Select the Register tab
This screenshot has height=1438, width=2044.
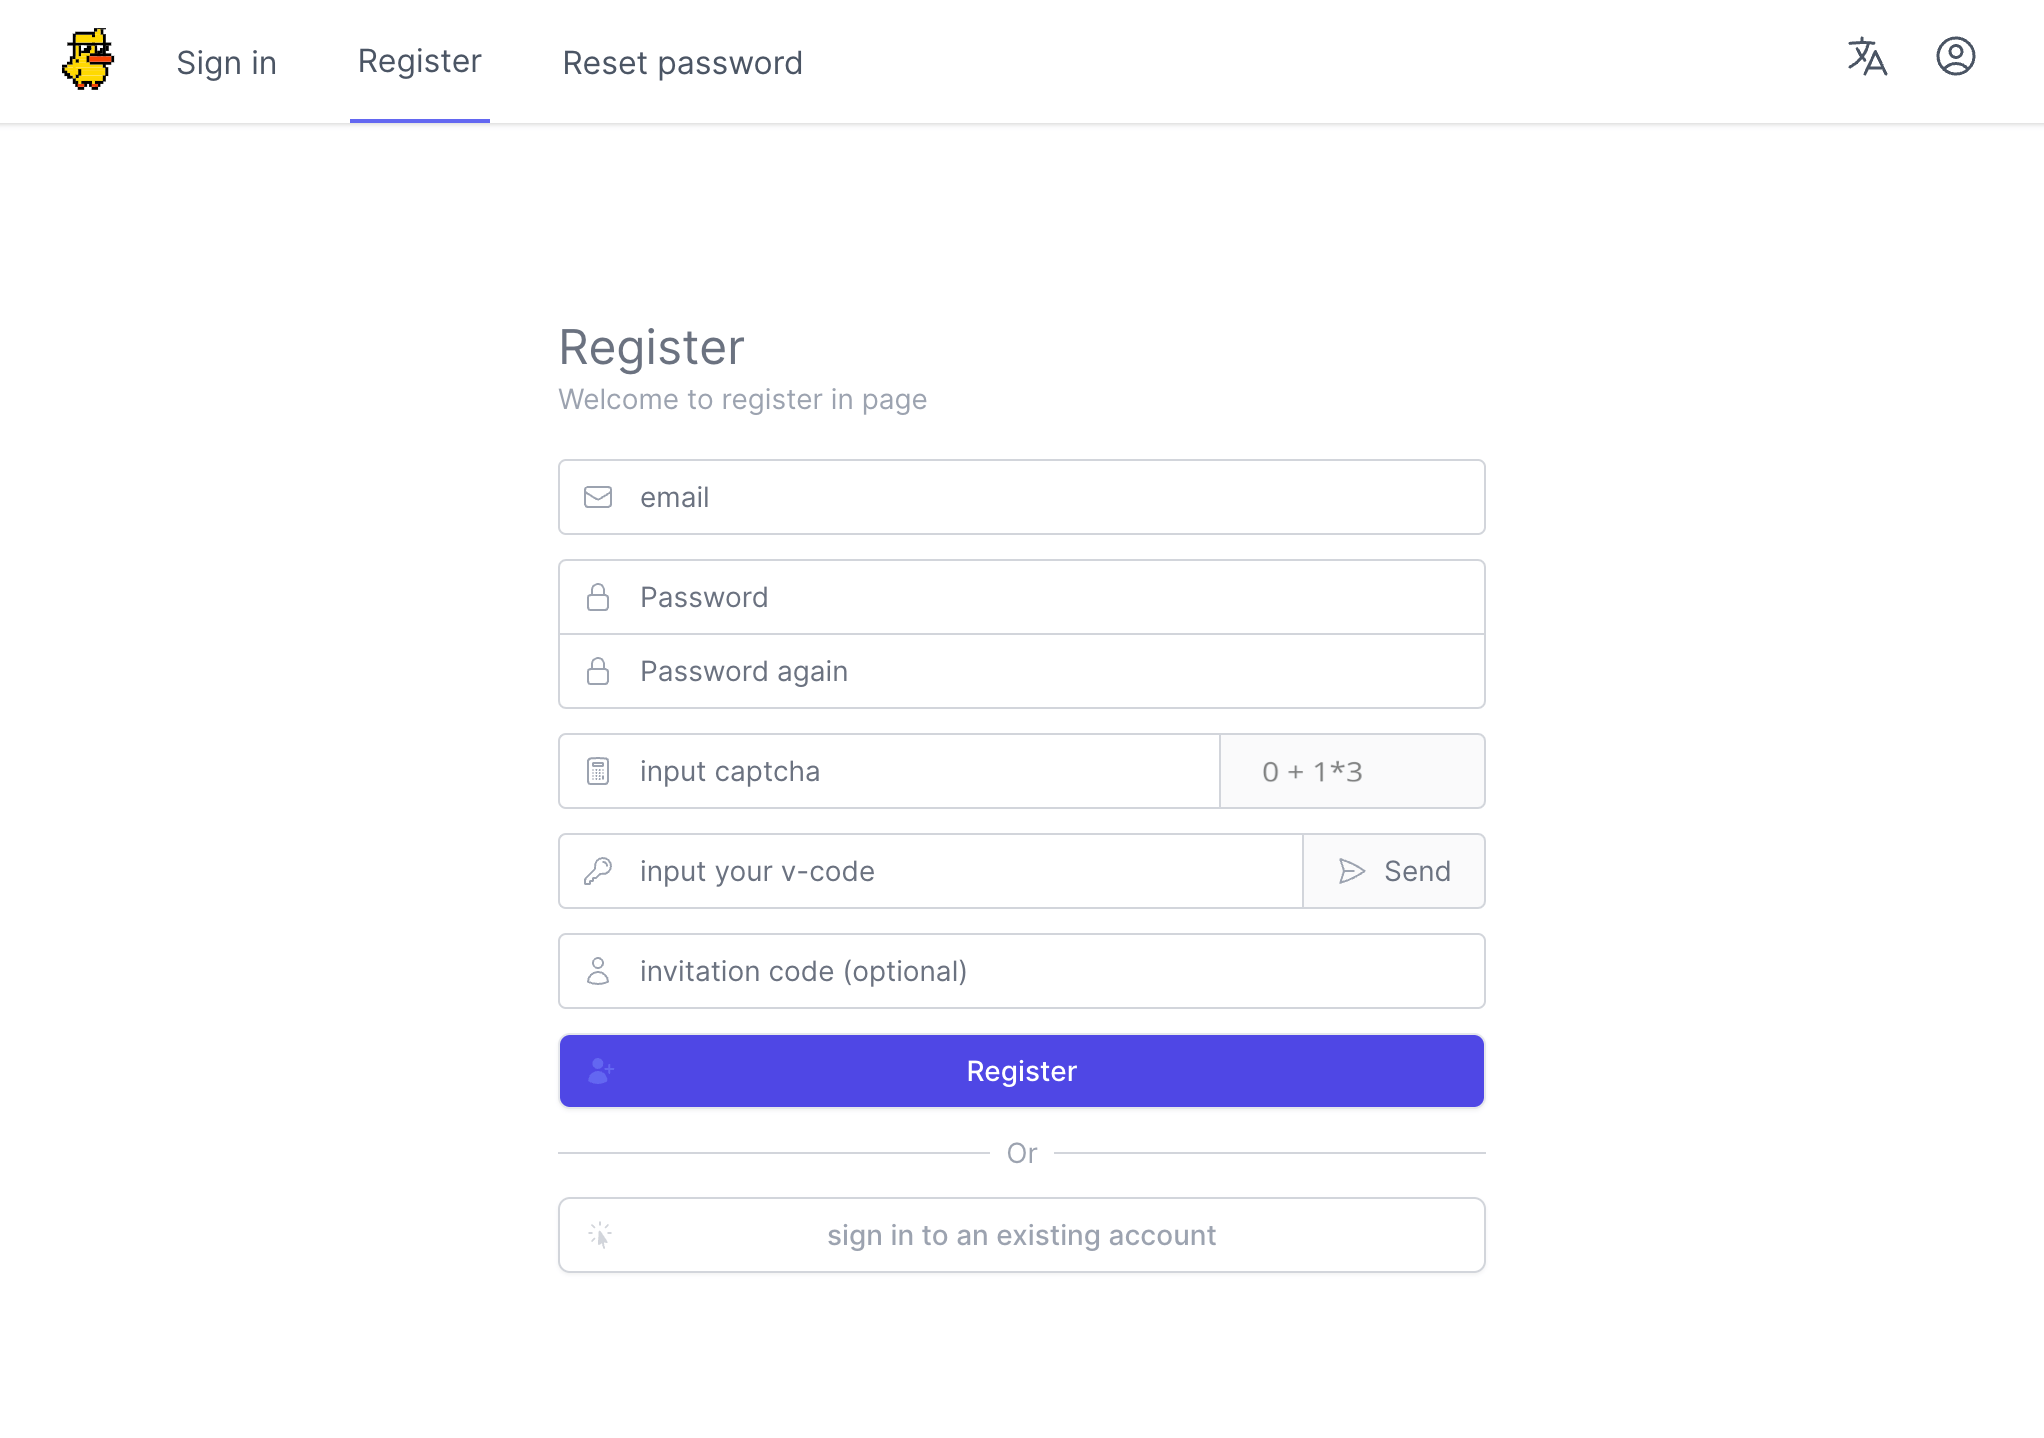tap(418, 62)
